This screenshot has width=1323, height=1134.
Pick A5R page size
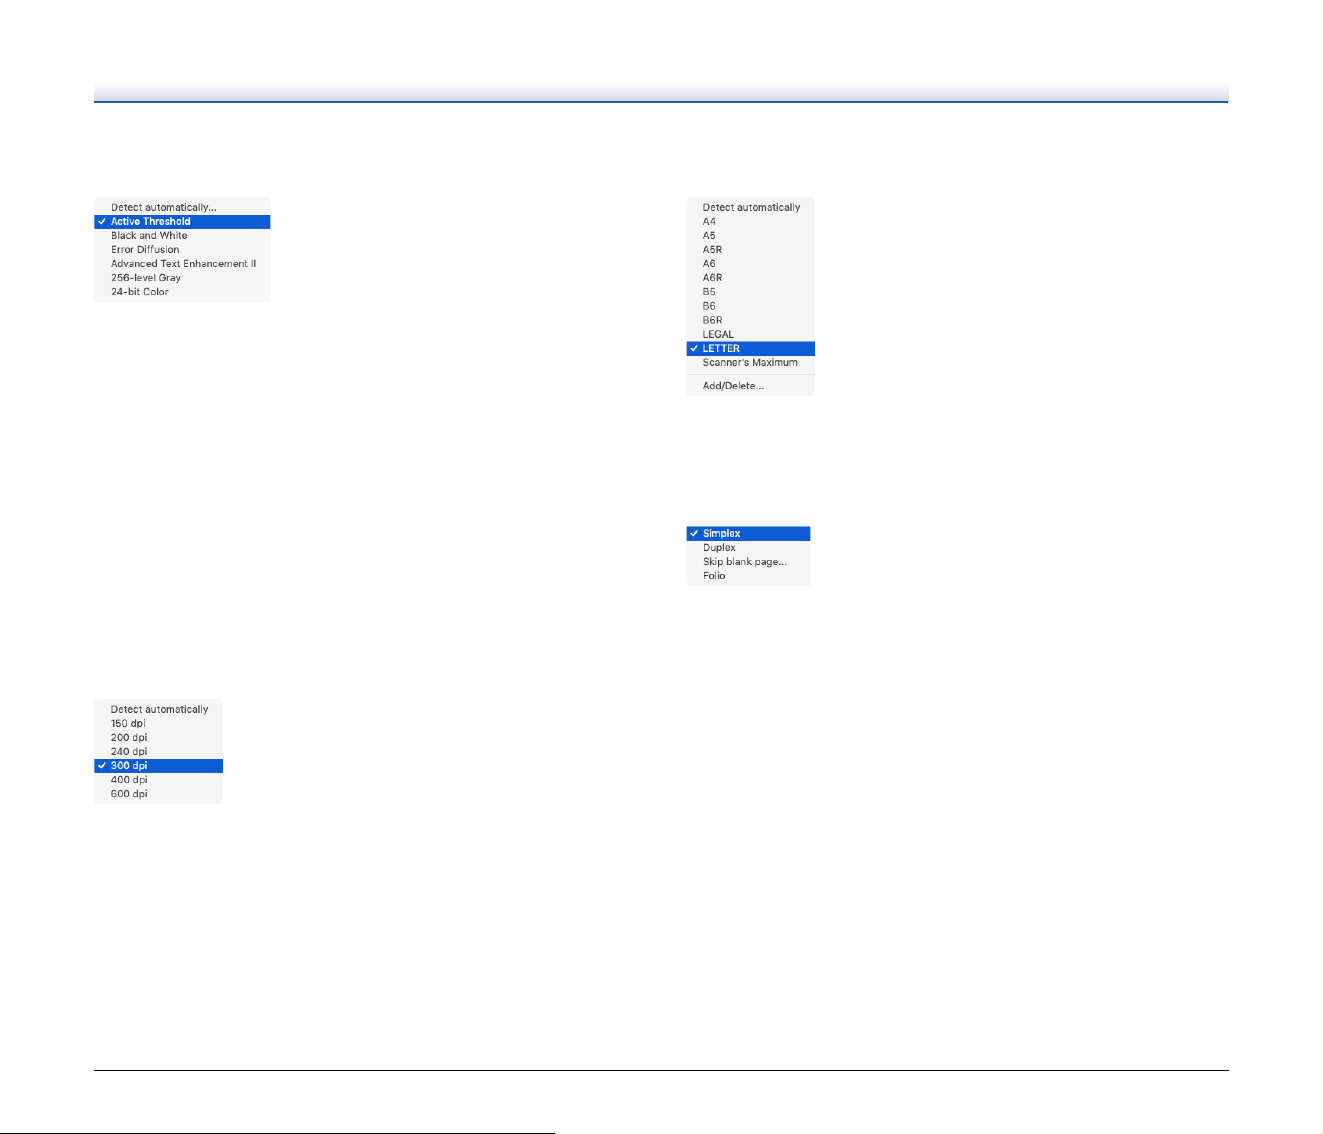[x=751, y=250]
